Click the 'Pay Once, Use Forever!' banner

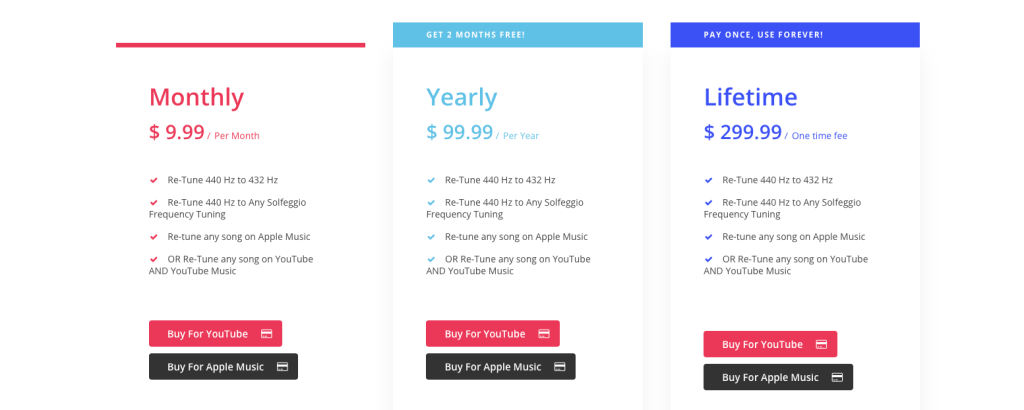(794, 35)
